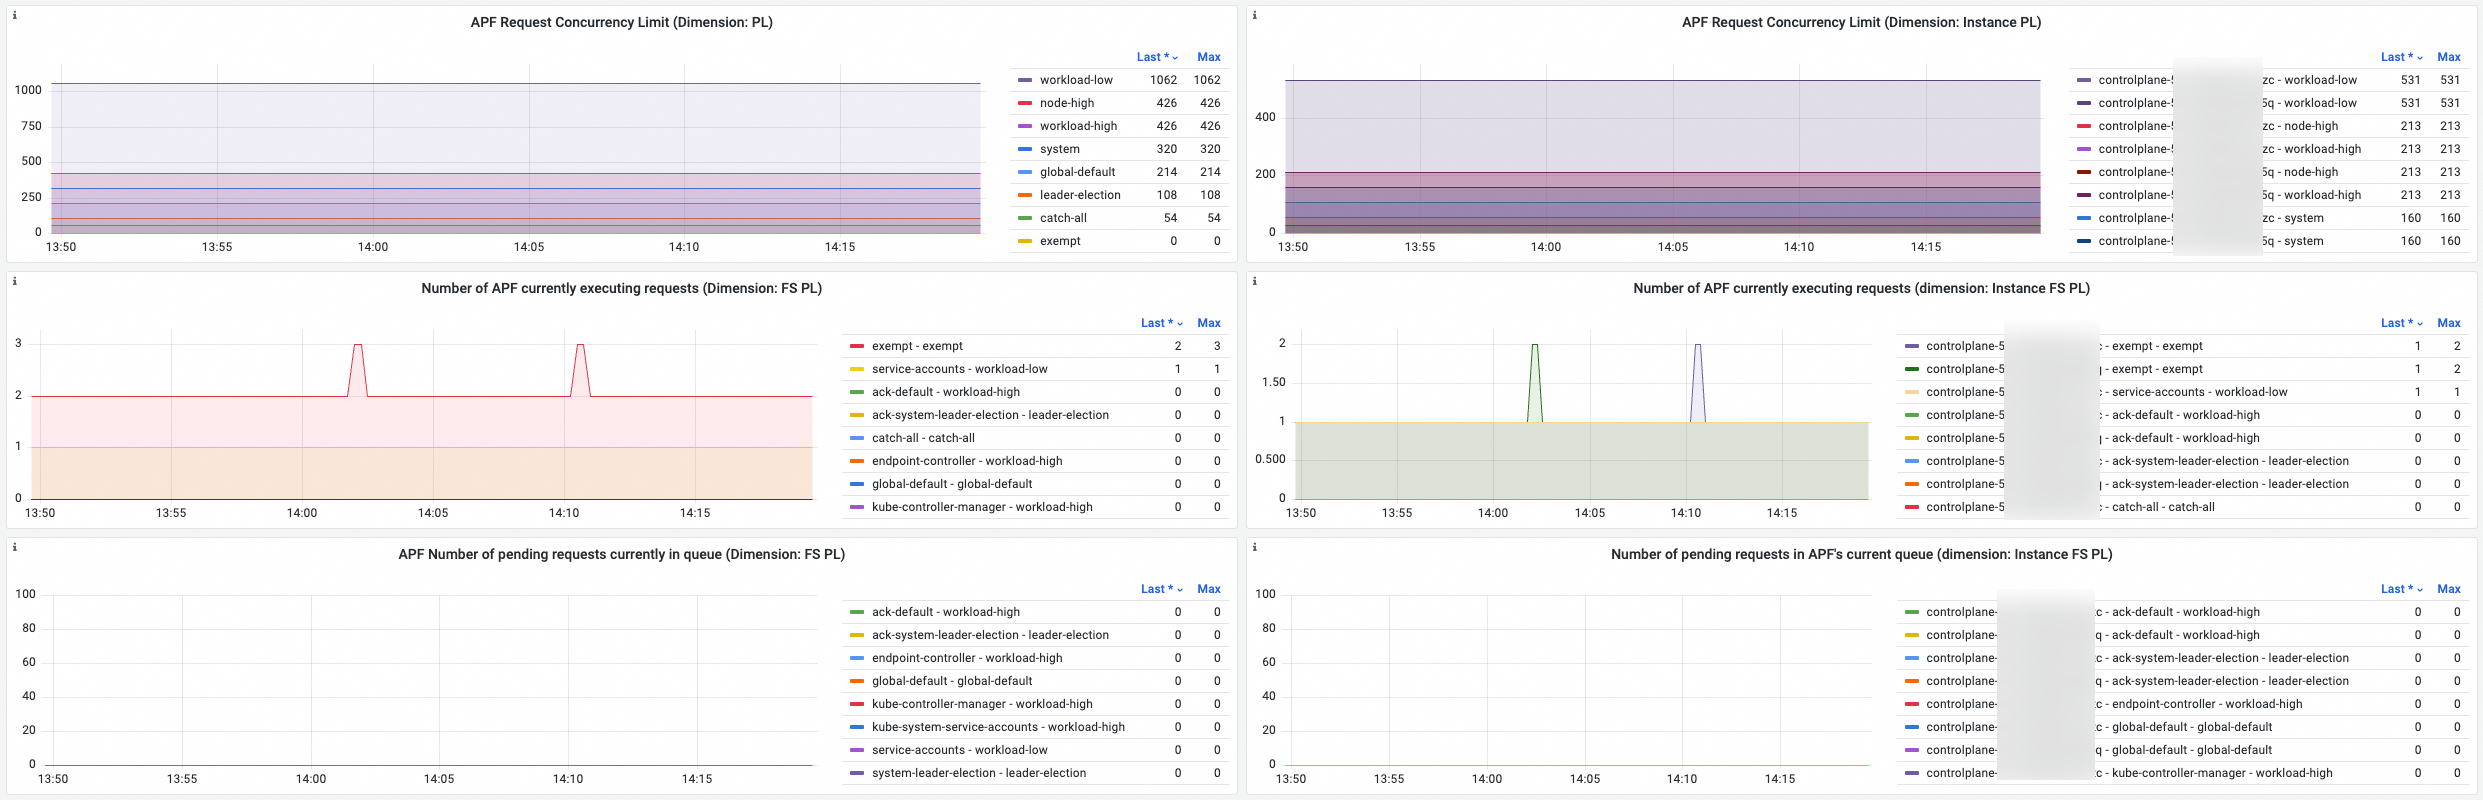Open panel menu for Number of pending requests in APF's current queue
Viewport: 2483px width, 800px height.
click(1861, 554)
